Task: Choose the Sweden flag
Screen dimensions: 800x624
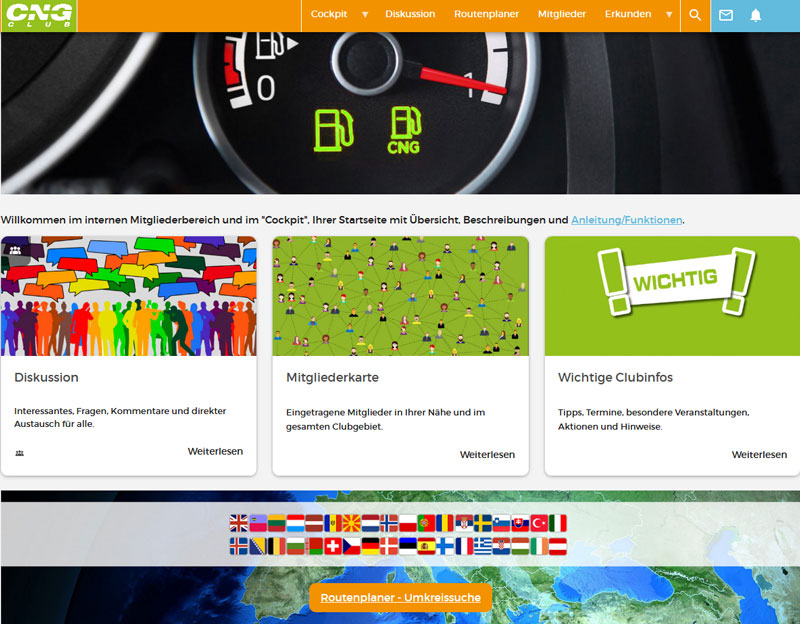Action: [x=483, y=523]
